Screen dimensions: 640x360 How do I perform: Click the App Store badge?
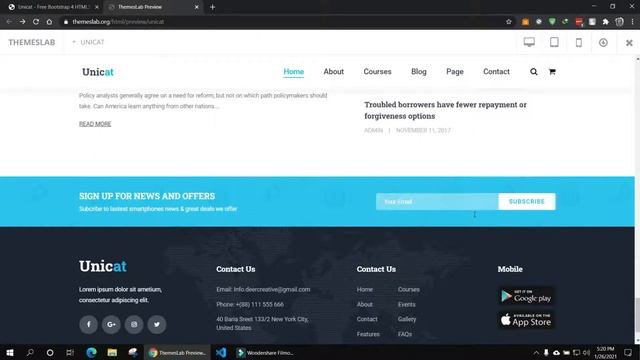tap(526, 320)
